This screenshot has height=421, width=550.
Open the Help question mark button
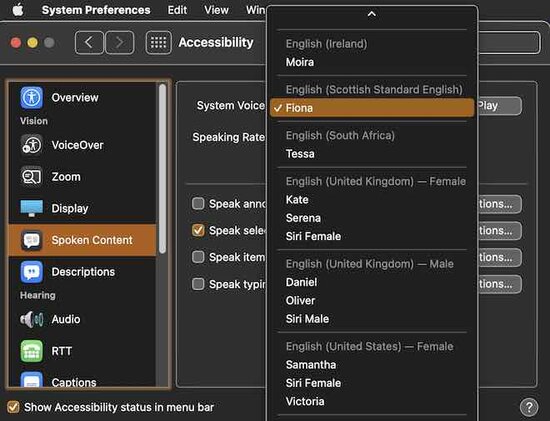(529, 407)
